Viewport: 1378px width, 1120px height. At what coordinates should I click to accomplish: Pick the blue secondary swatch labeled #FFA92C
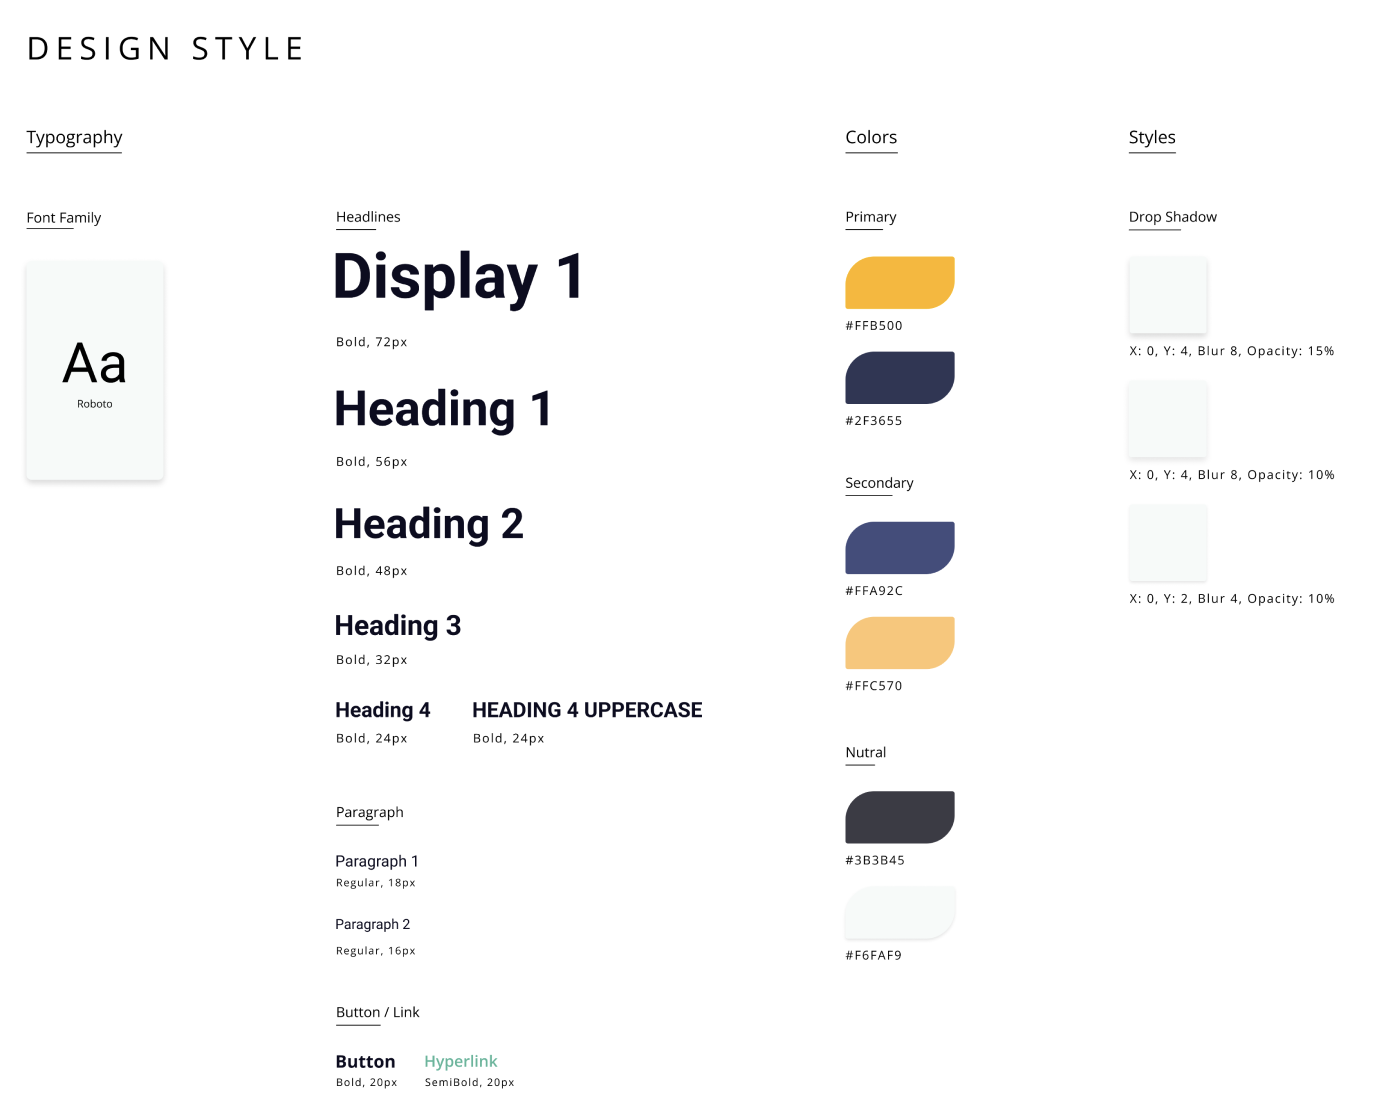pos(900,548)
